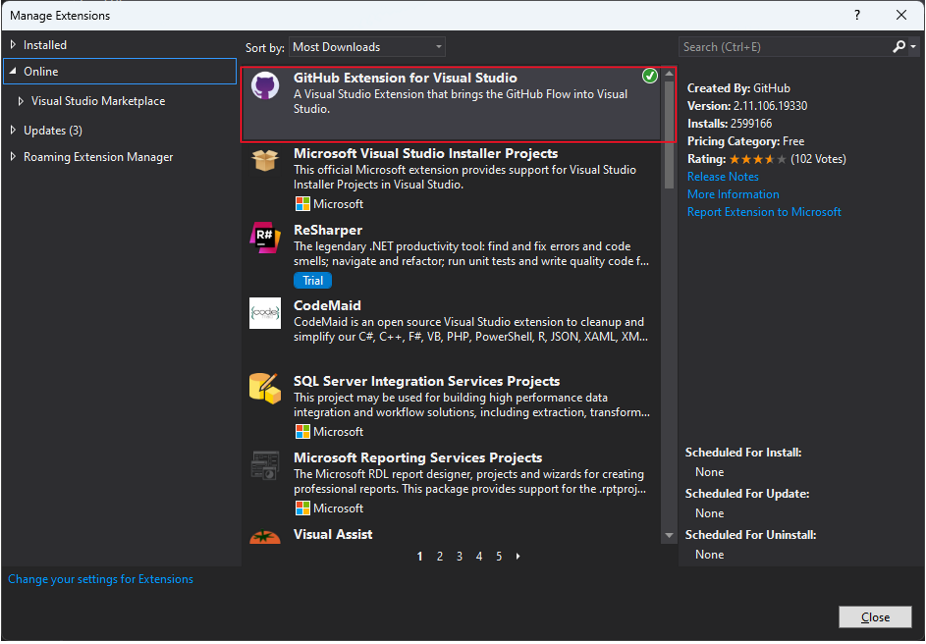Click Report Extension to Microsoft

(764, 211)
